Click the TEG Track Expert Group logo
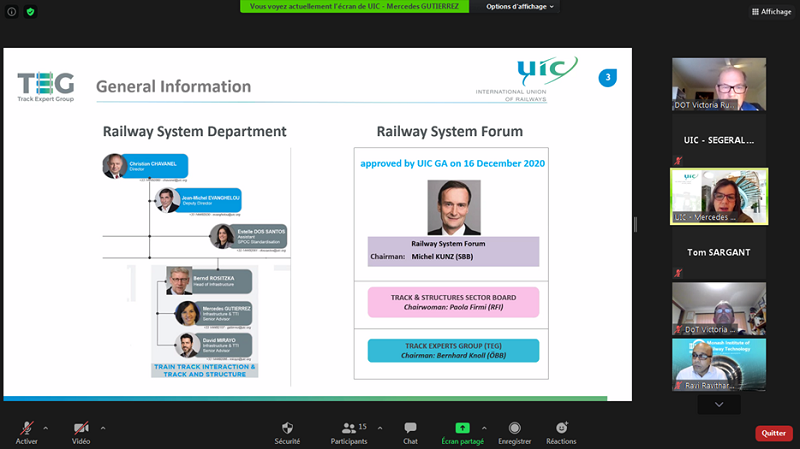 [x=46, y=87]
